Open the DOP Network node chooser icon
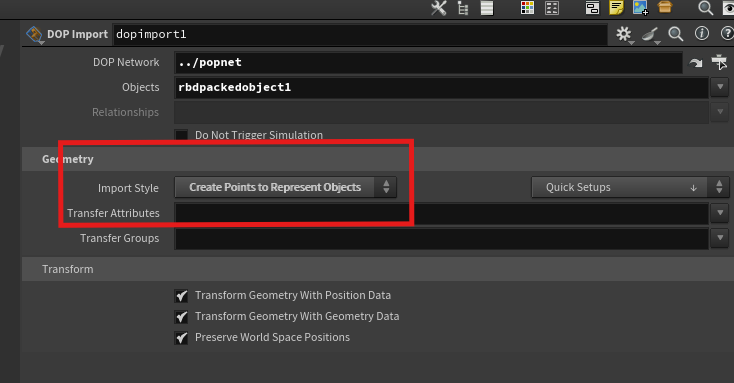This screenshot has height=383, width=734. coord(719,62)
